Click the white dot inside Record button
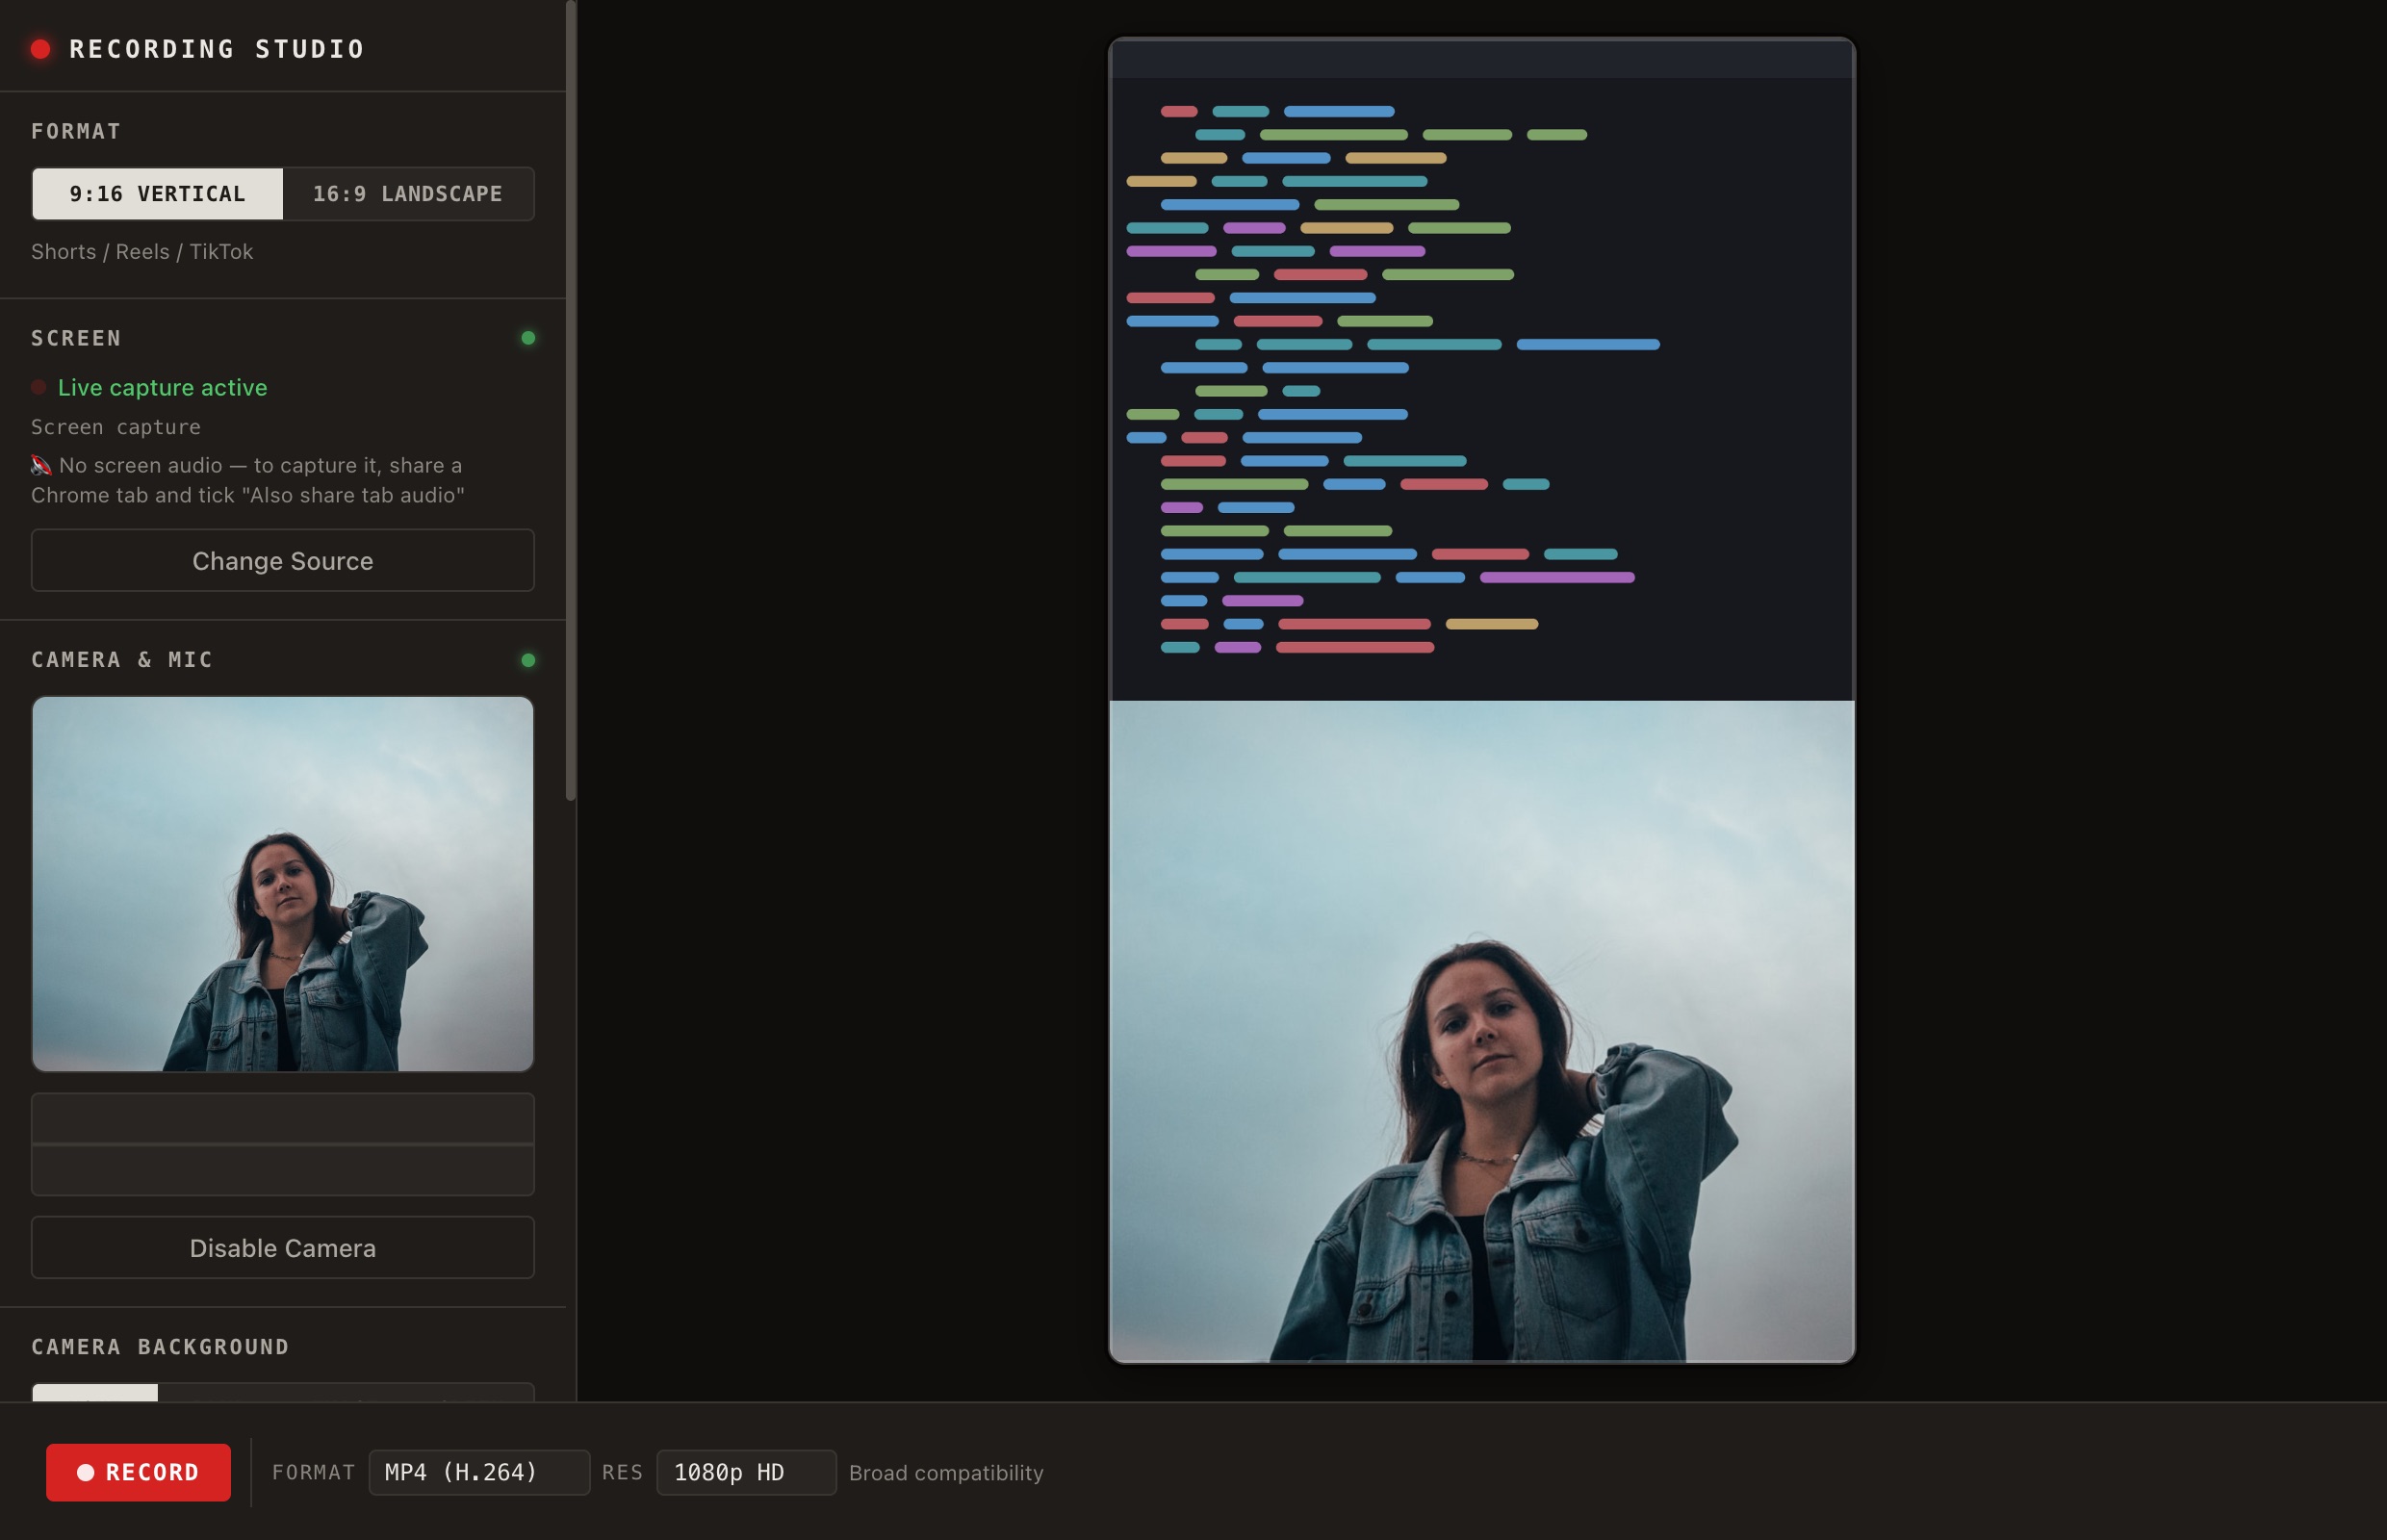Viewport: 2387px width, 1540px height. 86,1472
